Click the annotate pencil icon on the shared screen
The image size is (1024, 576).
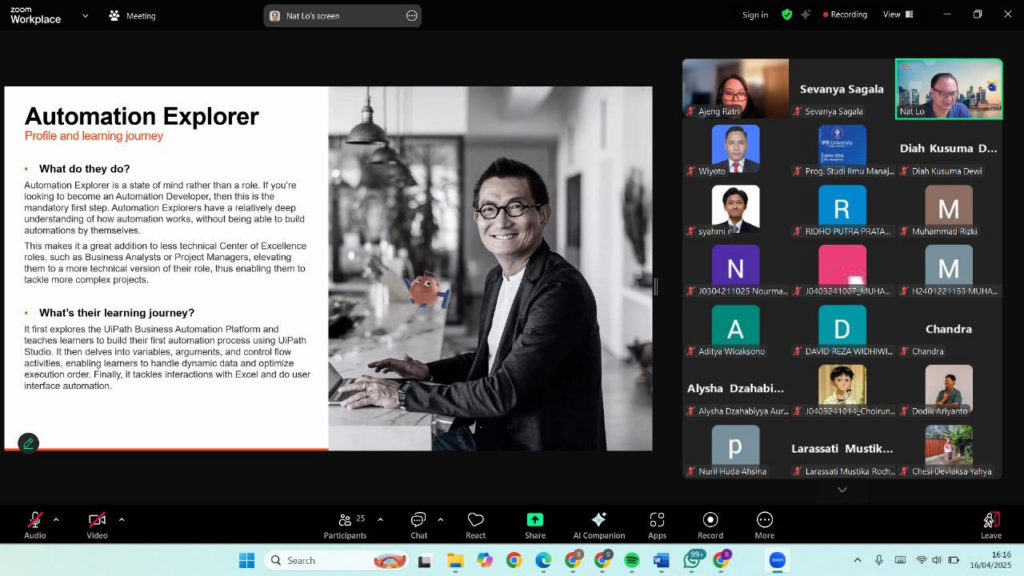pyautogui.click(x=28, y=443)
